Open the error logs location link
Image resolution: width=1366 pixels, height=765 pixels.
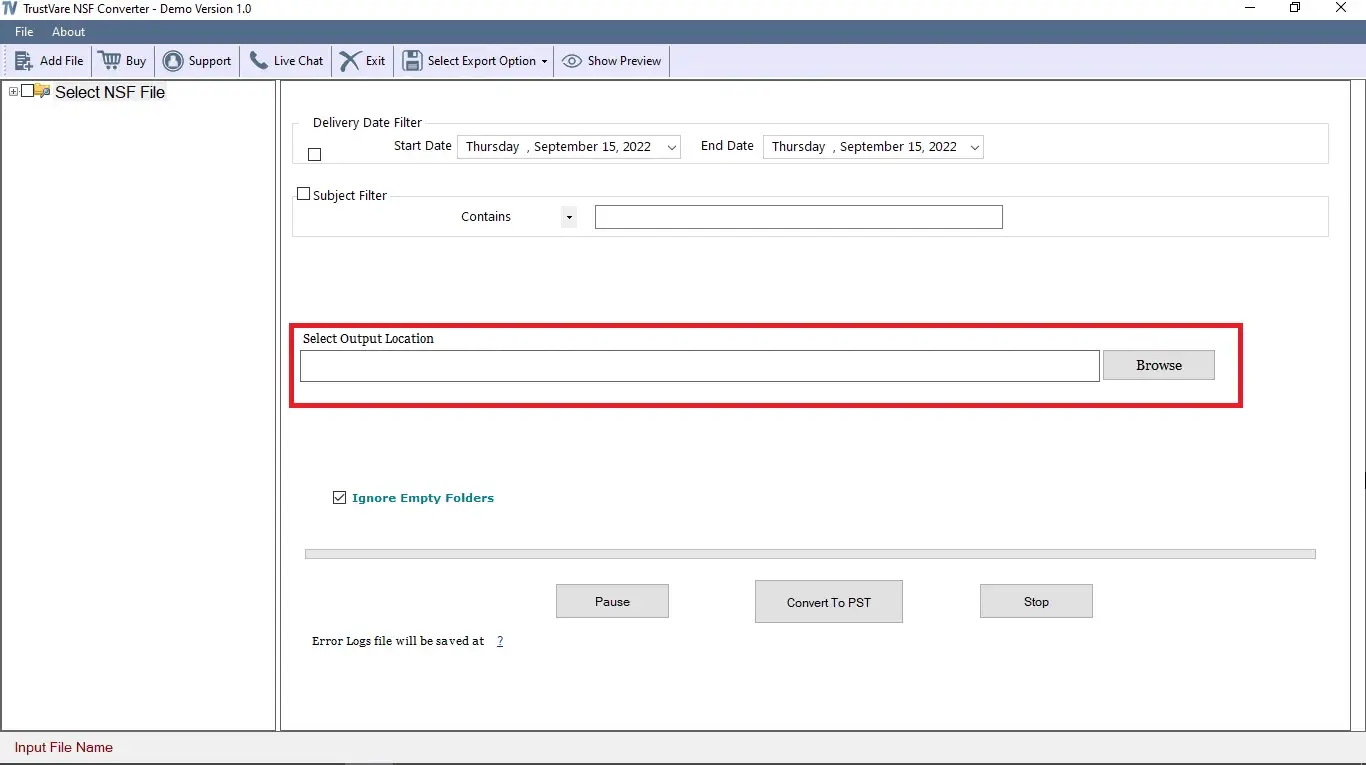500,641
